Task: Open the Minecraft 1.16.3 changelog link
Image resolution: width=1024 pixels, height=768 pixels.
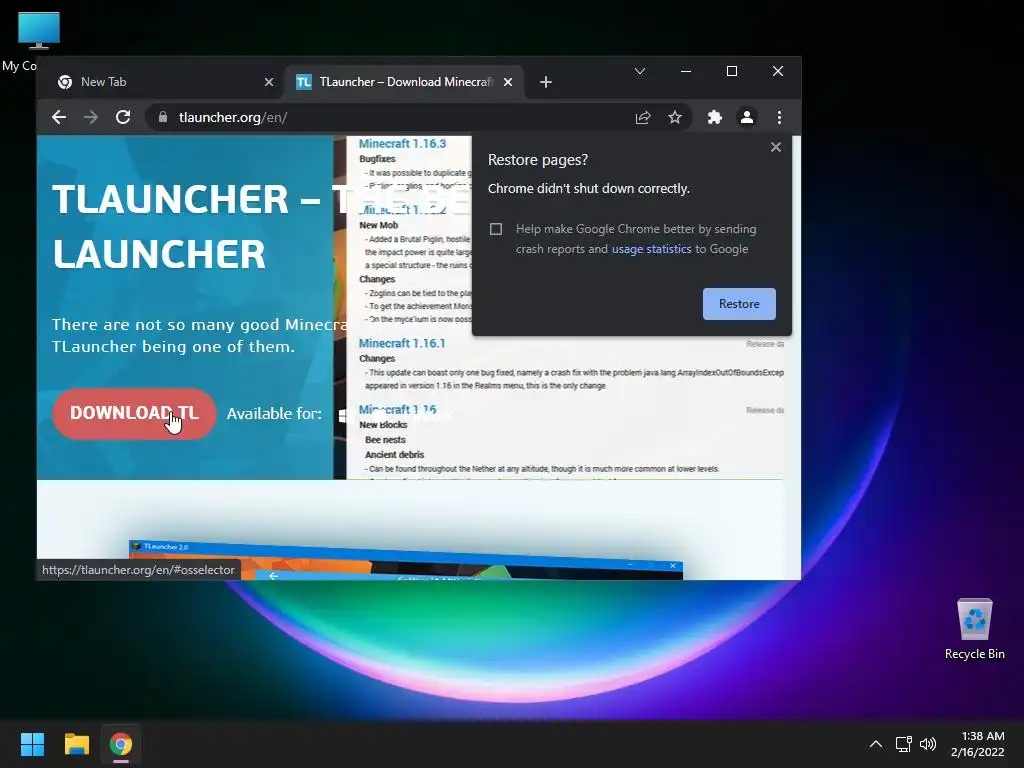Action: (x=402, y=144)
